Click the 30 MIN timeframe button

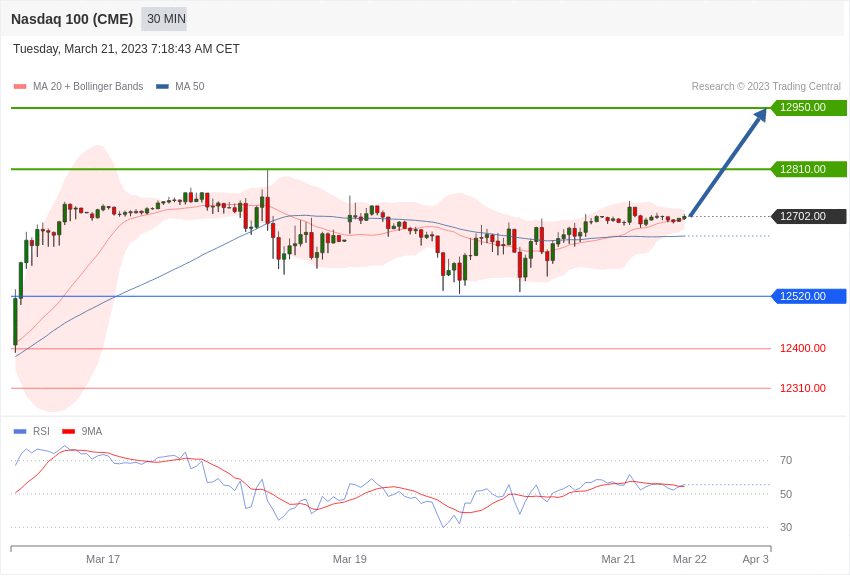165,19
